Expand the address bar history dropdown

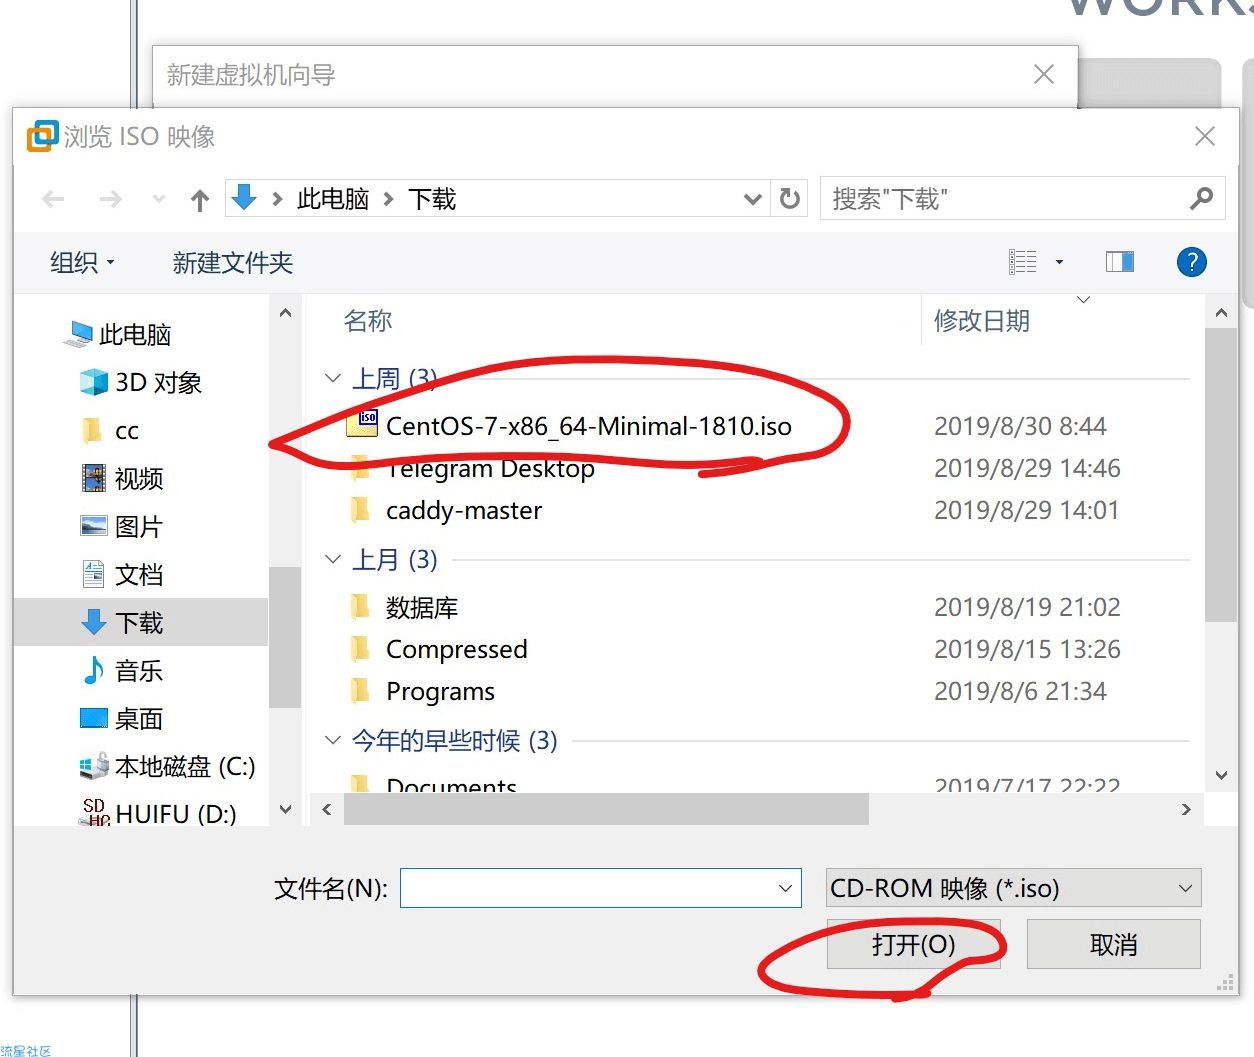753,200
